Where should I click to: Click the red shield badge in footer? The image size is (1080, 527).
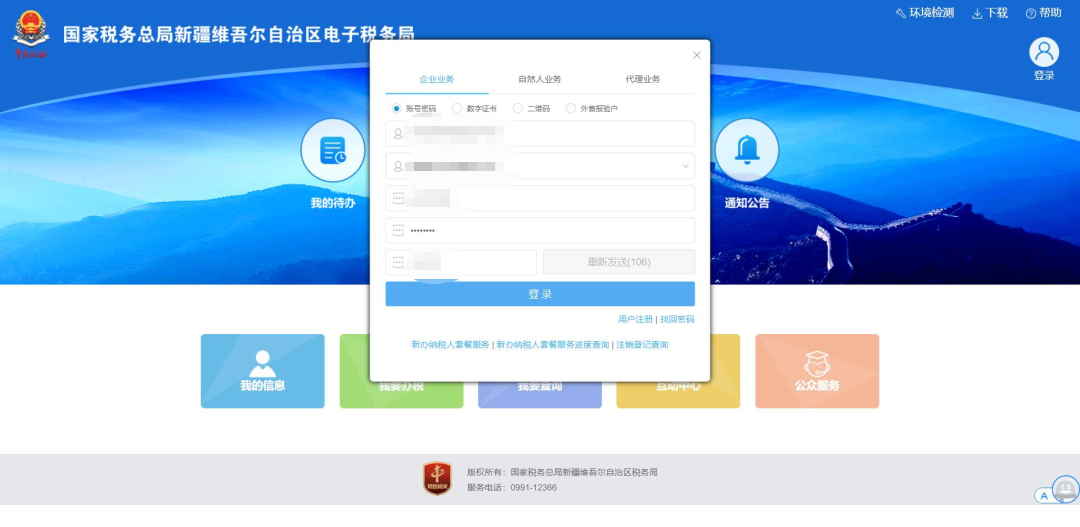437,479
